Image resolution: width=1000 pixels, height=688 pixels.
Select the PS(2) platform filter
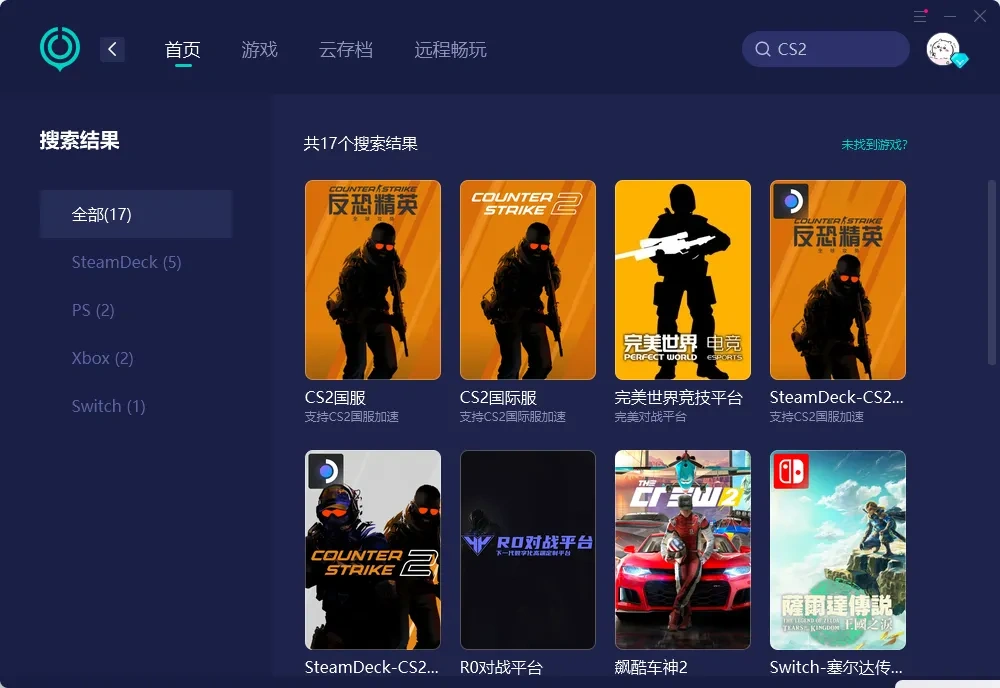click(93, 310)
